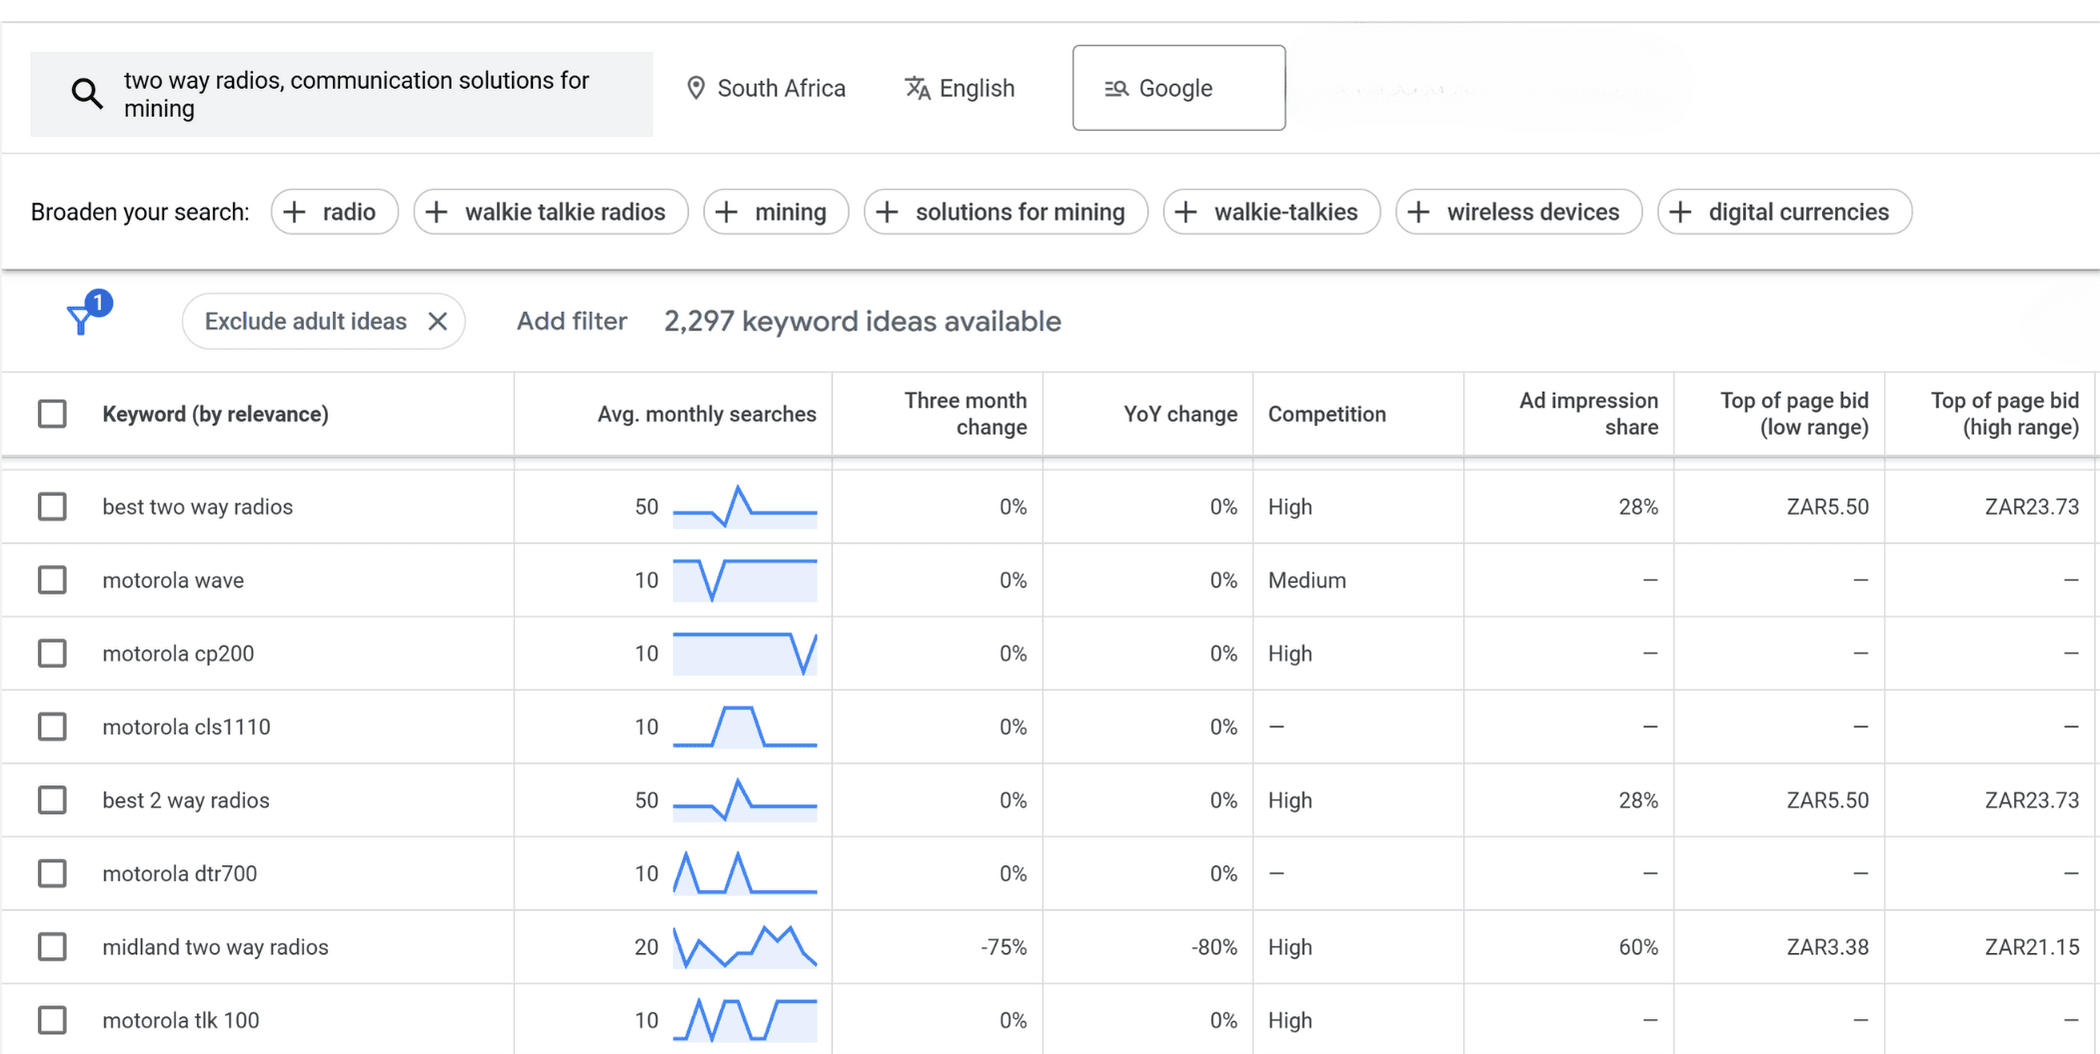The image size is (2100, 1054).
Task: Open the Google search network selector
Action: coord(1177,88)
